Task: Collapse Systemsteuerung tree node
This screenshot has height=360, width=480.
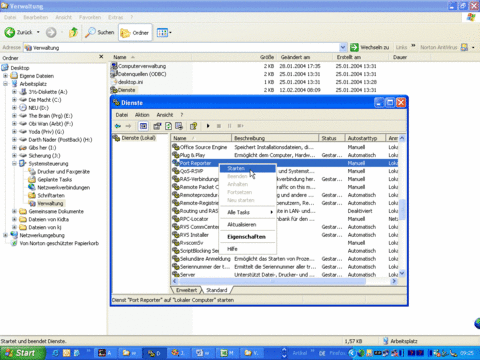Action: point(14,163)
